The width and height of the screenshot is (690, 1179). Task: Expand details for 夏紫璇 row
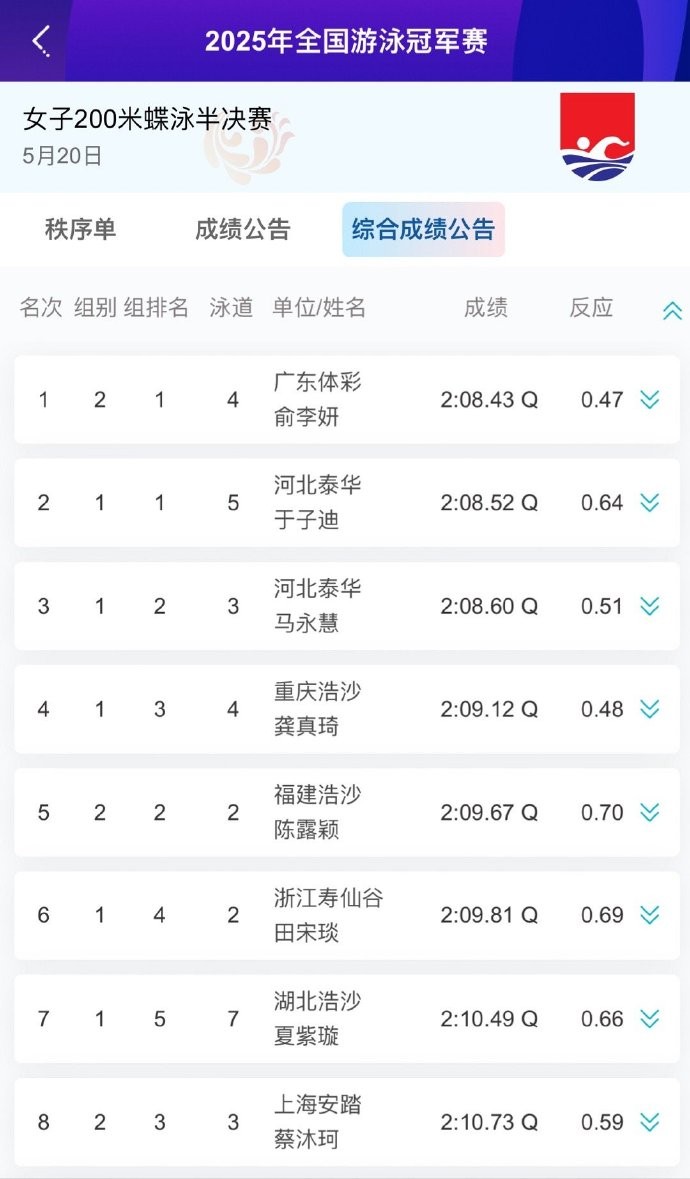pyautogui.click(x=650, y=1019)
